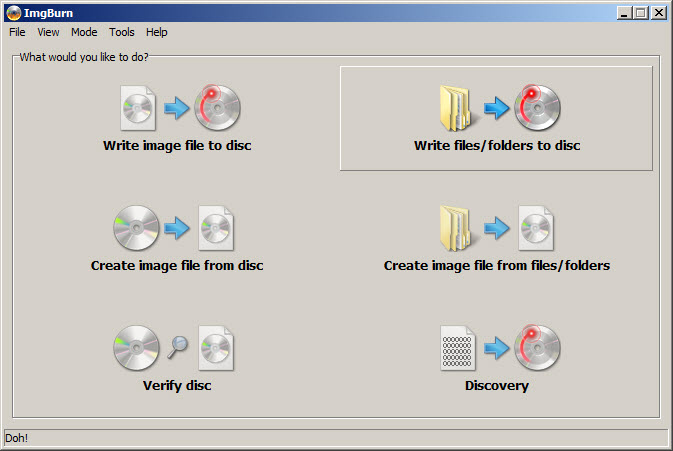Image resolution: width=673 pixels, height=451 pixels.
Task: Click the blue arrow in 'Create image file from disc'
Action: (176, 228)
